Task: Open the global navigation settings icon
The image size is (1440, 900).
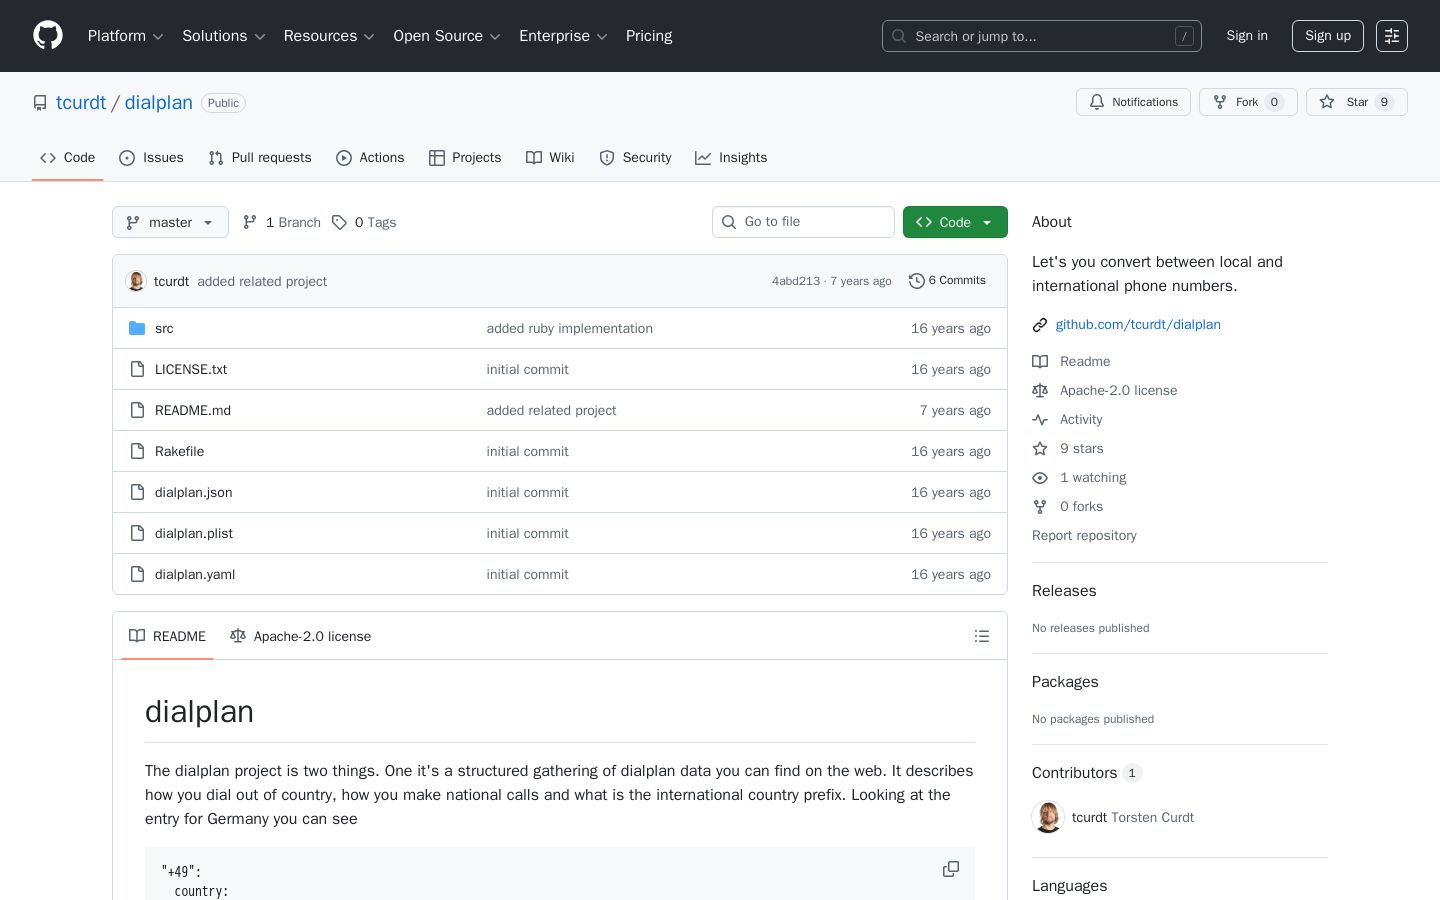Action: click(1392, 36)
